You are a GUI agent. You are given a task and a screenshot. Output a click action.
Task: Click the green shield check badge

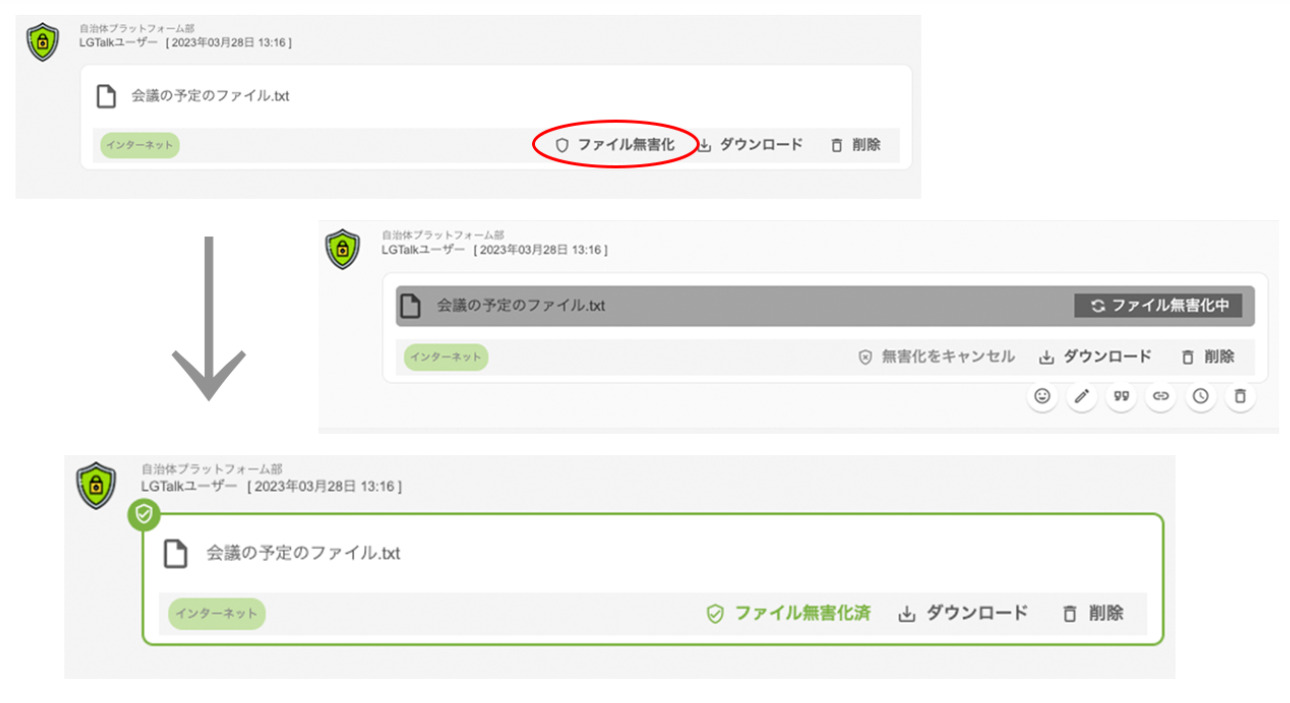[144, 514]
